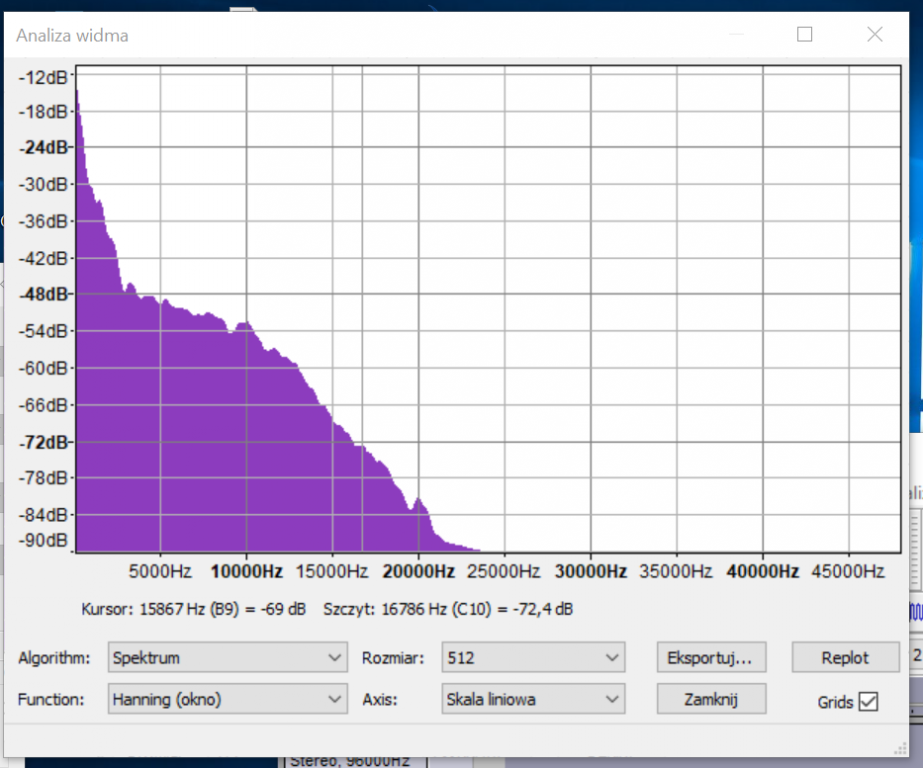This screenshot has height=768, width=923.
Task: Open the Function dropdown showing Hanning (okno)
Action: coord(227,699)
